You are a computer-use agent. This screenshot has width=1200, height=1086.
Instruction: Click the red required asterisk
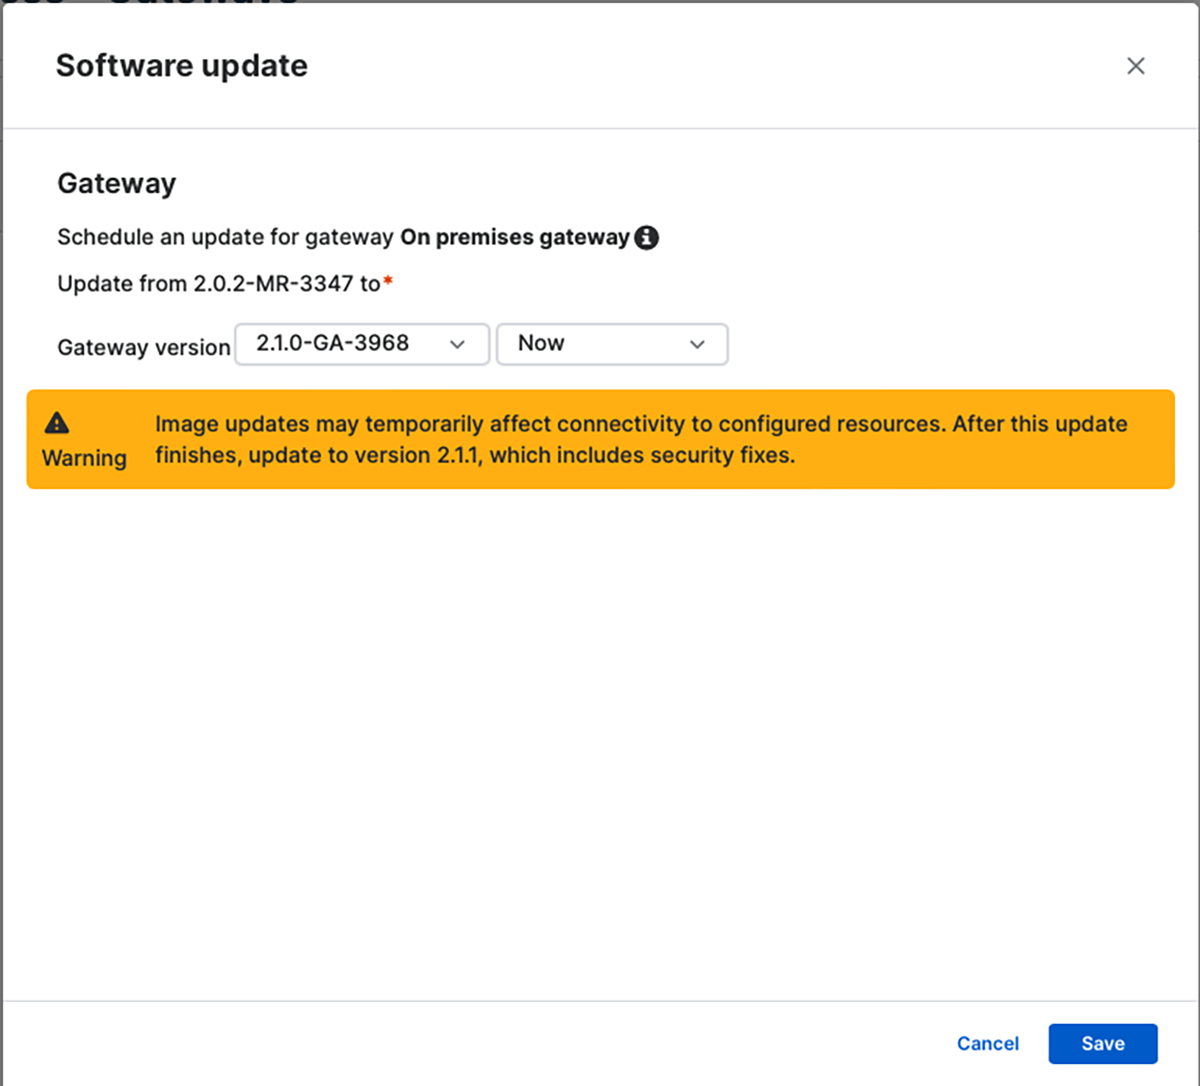(x=388, y=283)
